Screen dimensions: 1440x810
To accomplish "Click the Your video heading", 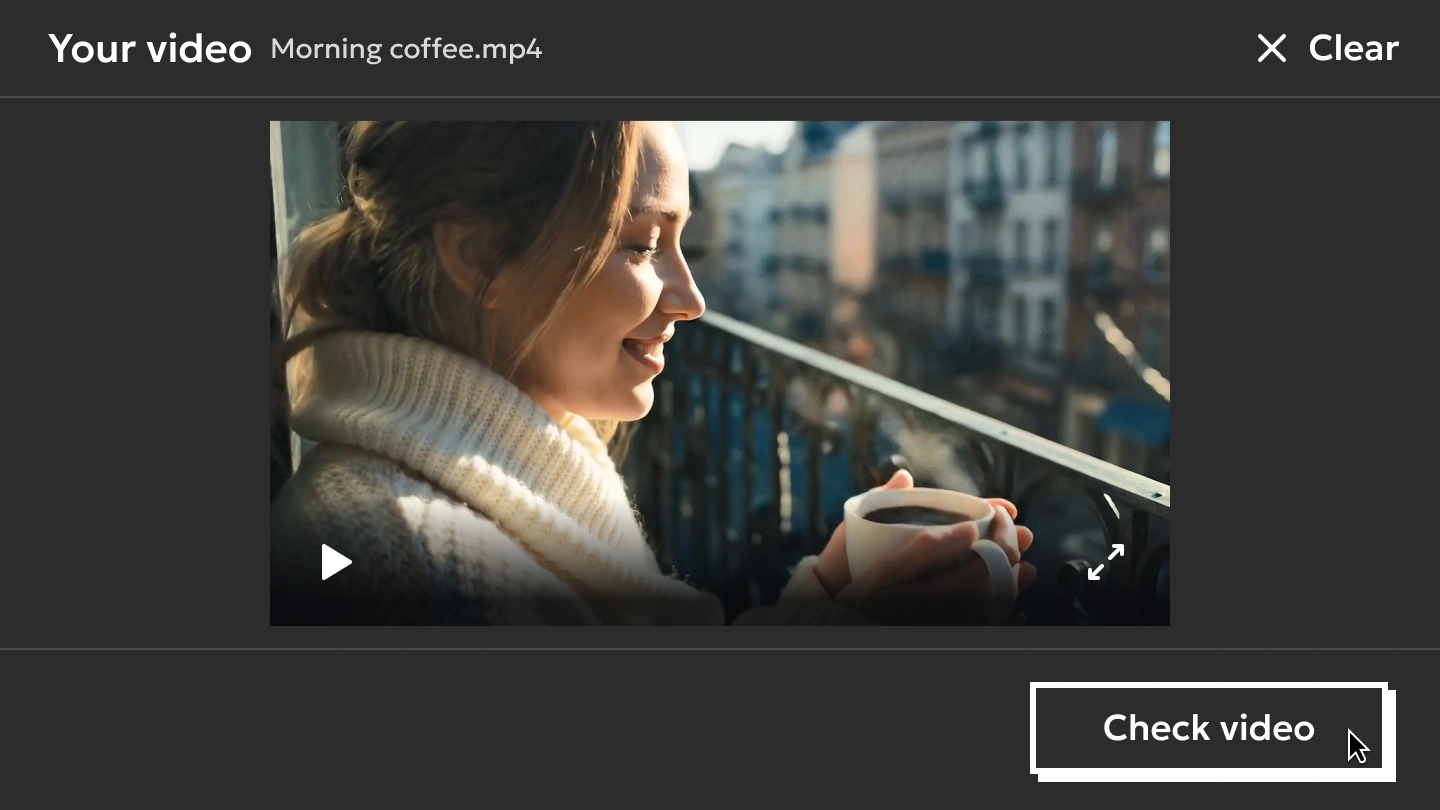I will pyautogui.click(x=150, y=49).
